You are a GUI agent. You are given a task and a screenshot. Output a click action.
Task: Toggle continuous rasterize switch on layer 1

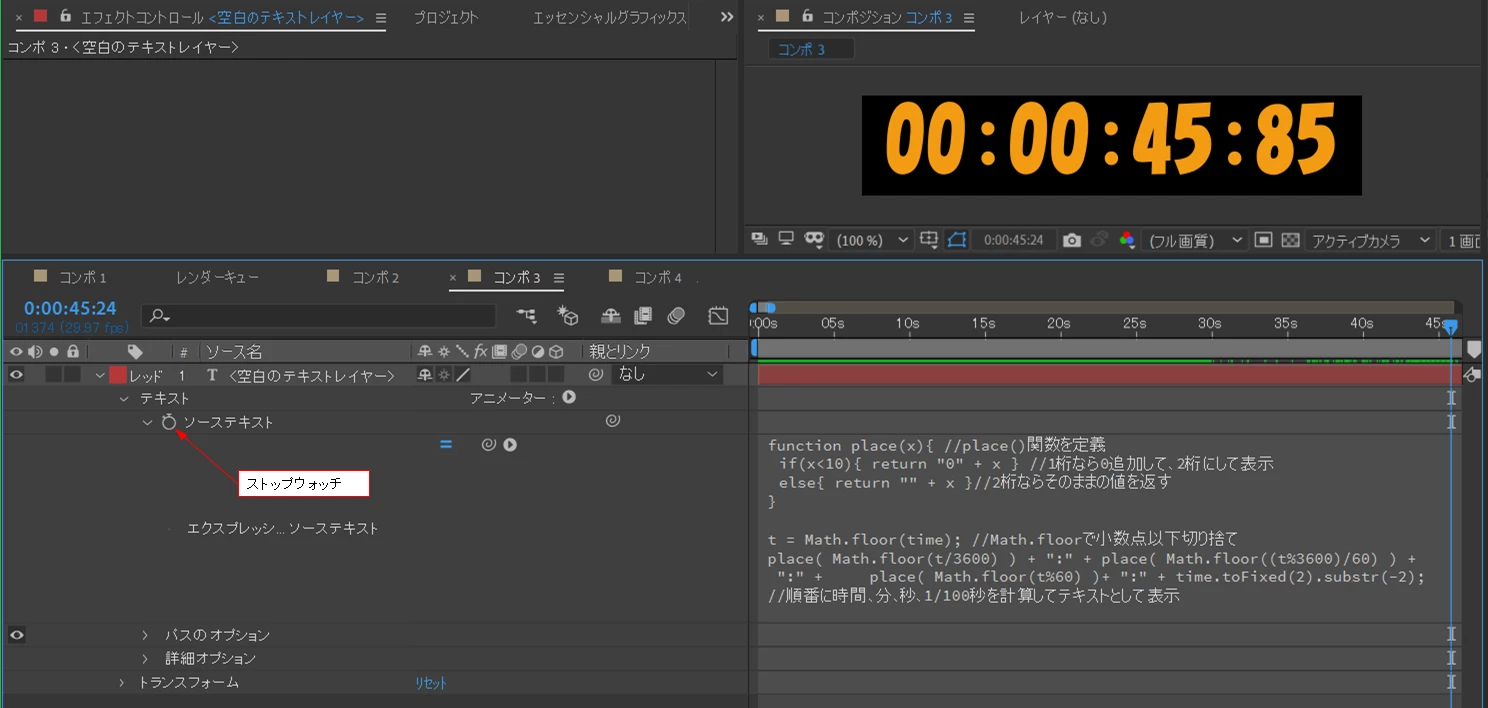point(444,375)
